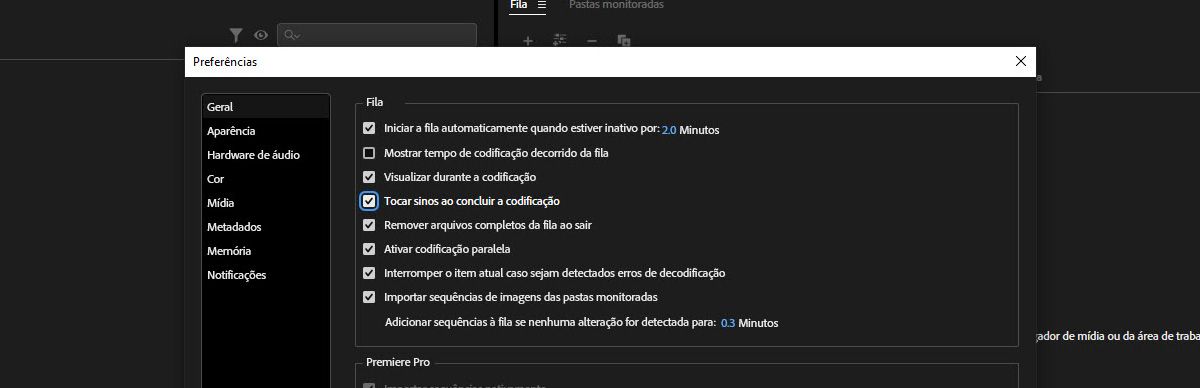
Task: Toggle Visualizar durante a codificação checkbox
Action: (369, 177)
